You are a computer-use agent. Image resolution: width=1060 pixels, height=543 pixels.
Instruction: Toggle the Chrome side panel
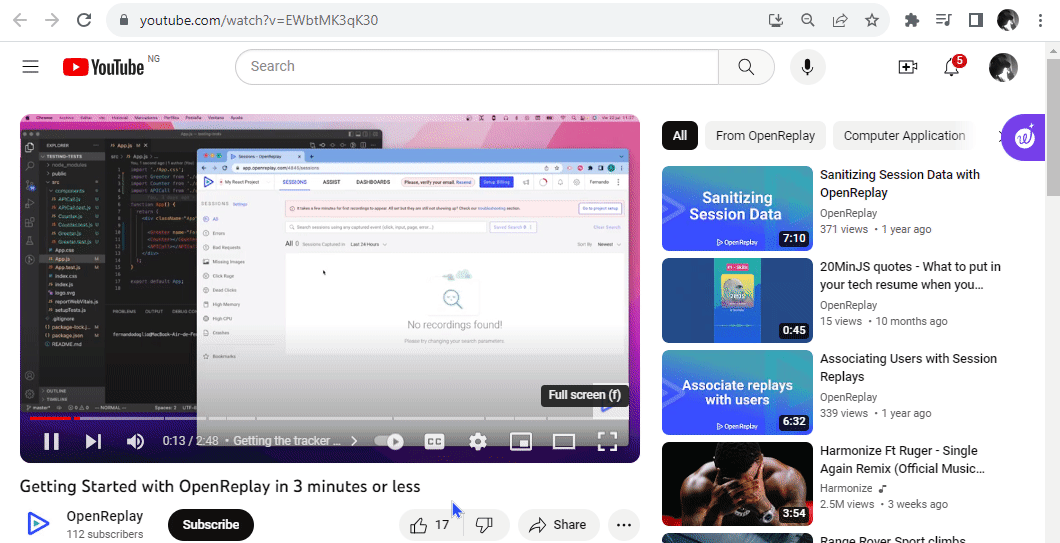point(975,20)
